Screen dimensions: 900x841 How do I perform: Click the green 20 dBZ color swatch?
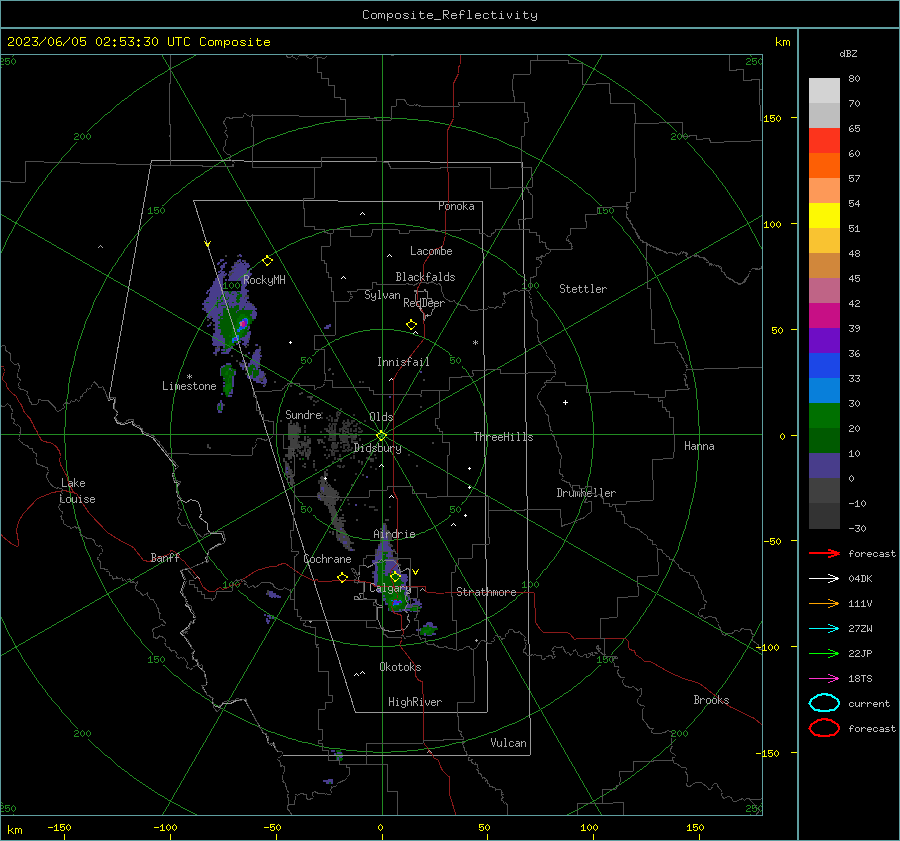point(824,415)
